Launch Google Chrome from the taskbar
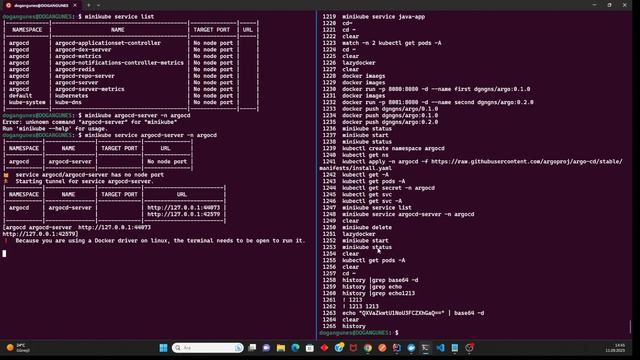The image size is (640, 360). click(368, 348)
